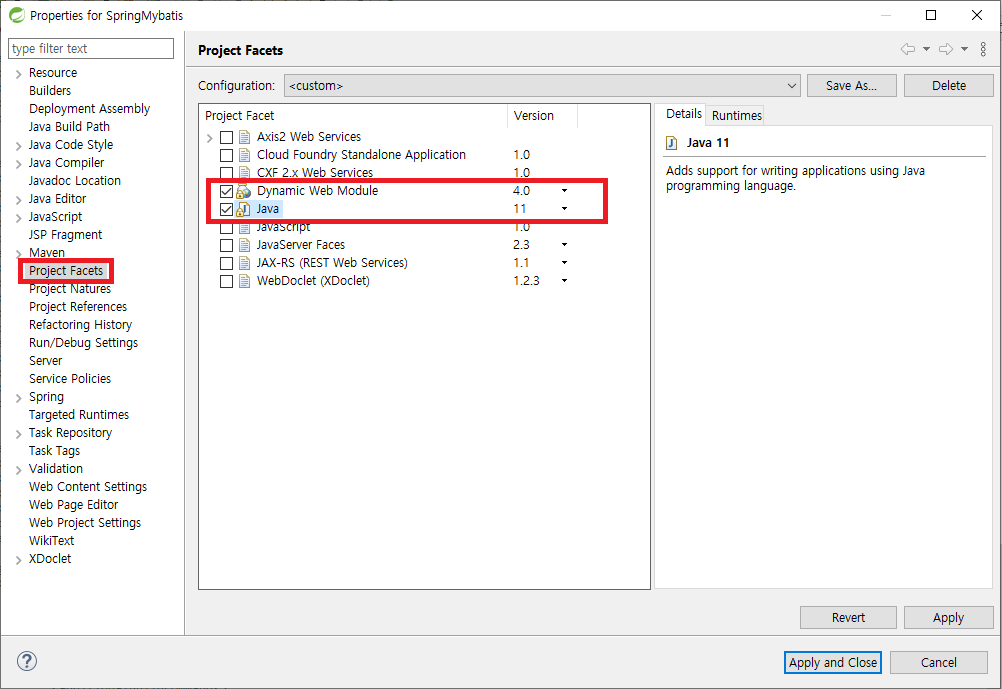Open back history dropdown arrow

pos(926,49)
